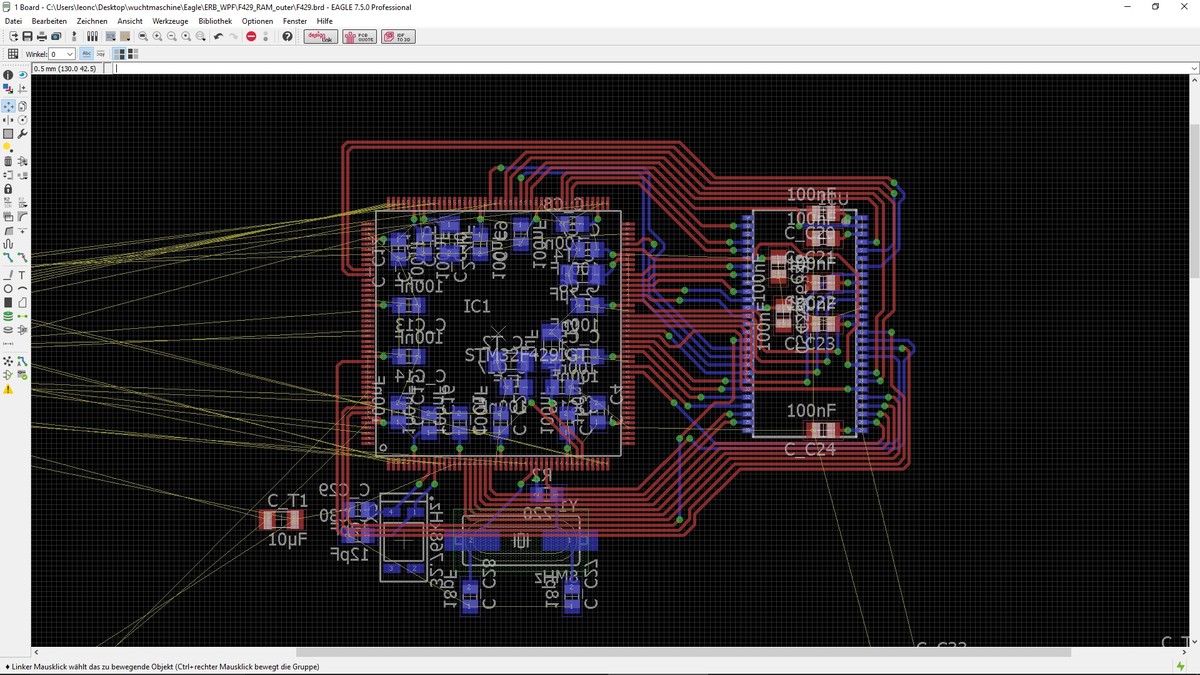Select the Move tool

pos(8,106)
